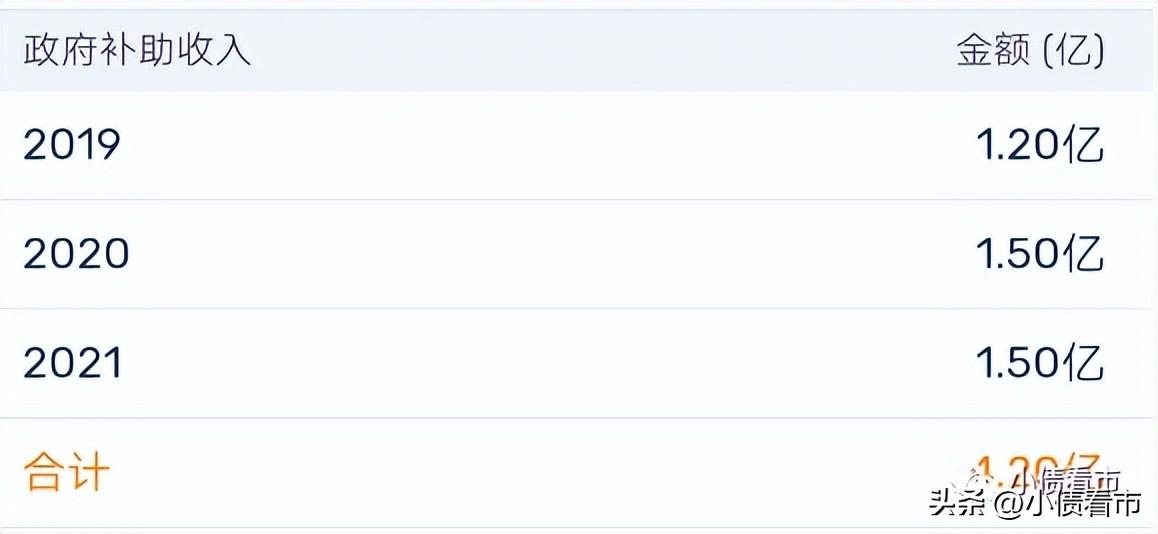Select the 2019 year label

[72, 146]
